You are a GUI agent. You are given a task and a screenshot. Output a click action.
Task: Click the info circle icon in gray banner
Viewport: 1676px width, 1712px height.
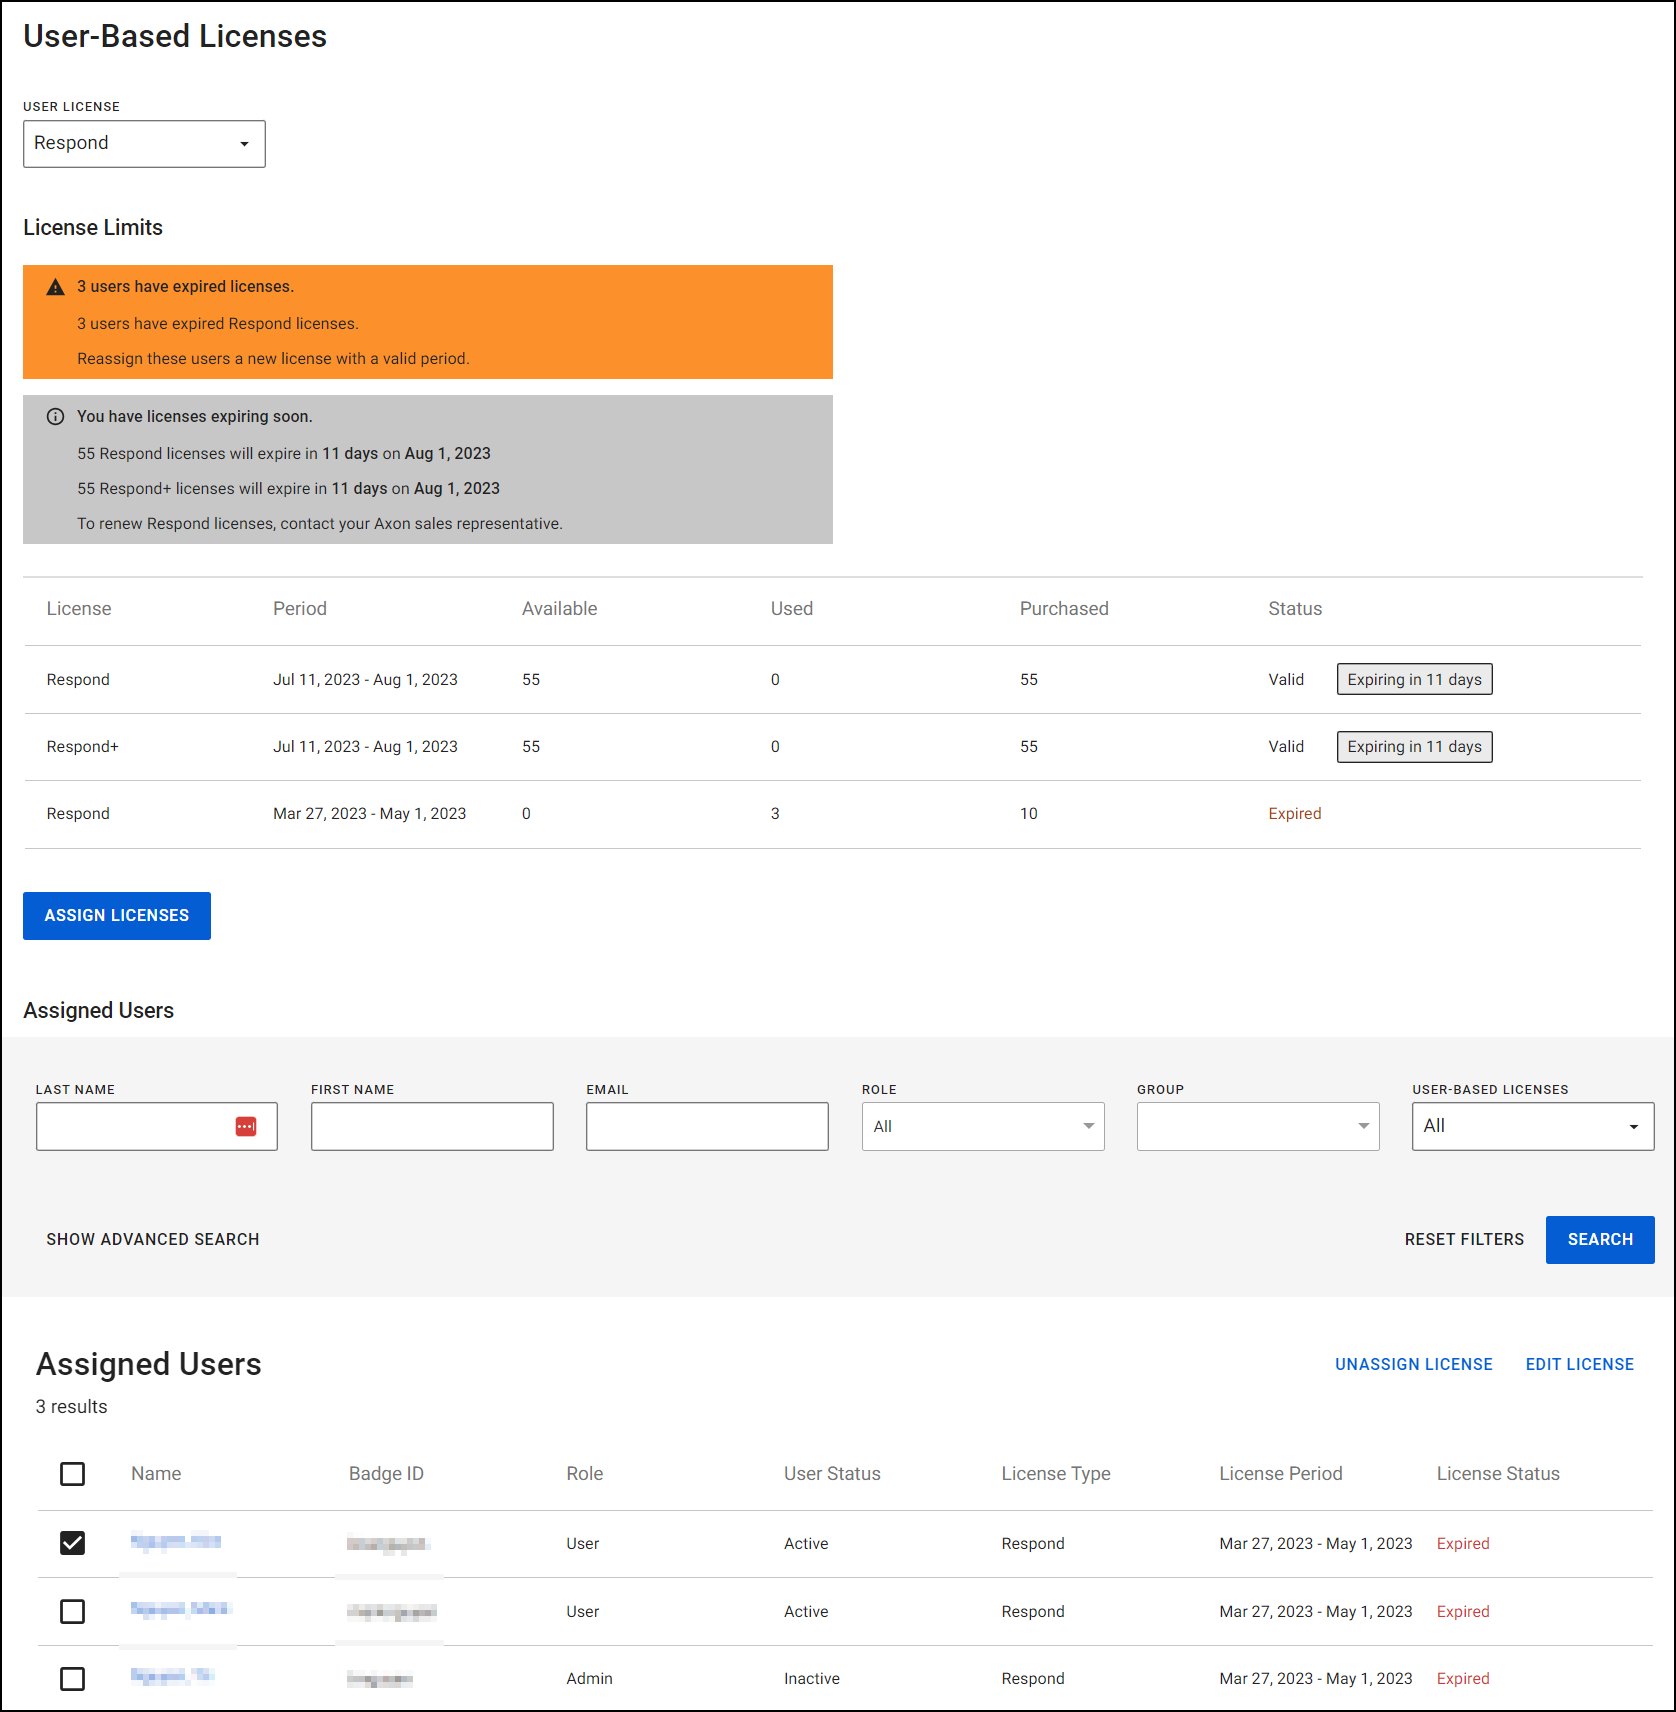tap(56, 417)
